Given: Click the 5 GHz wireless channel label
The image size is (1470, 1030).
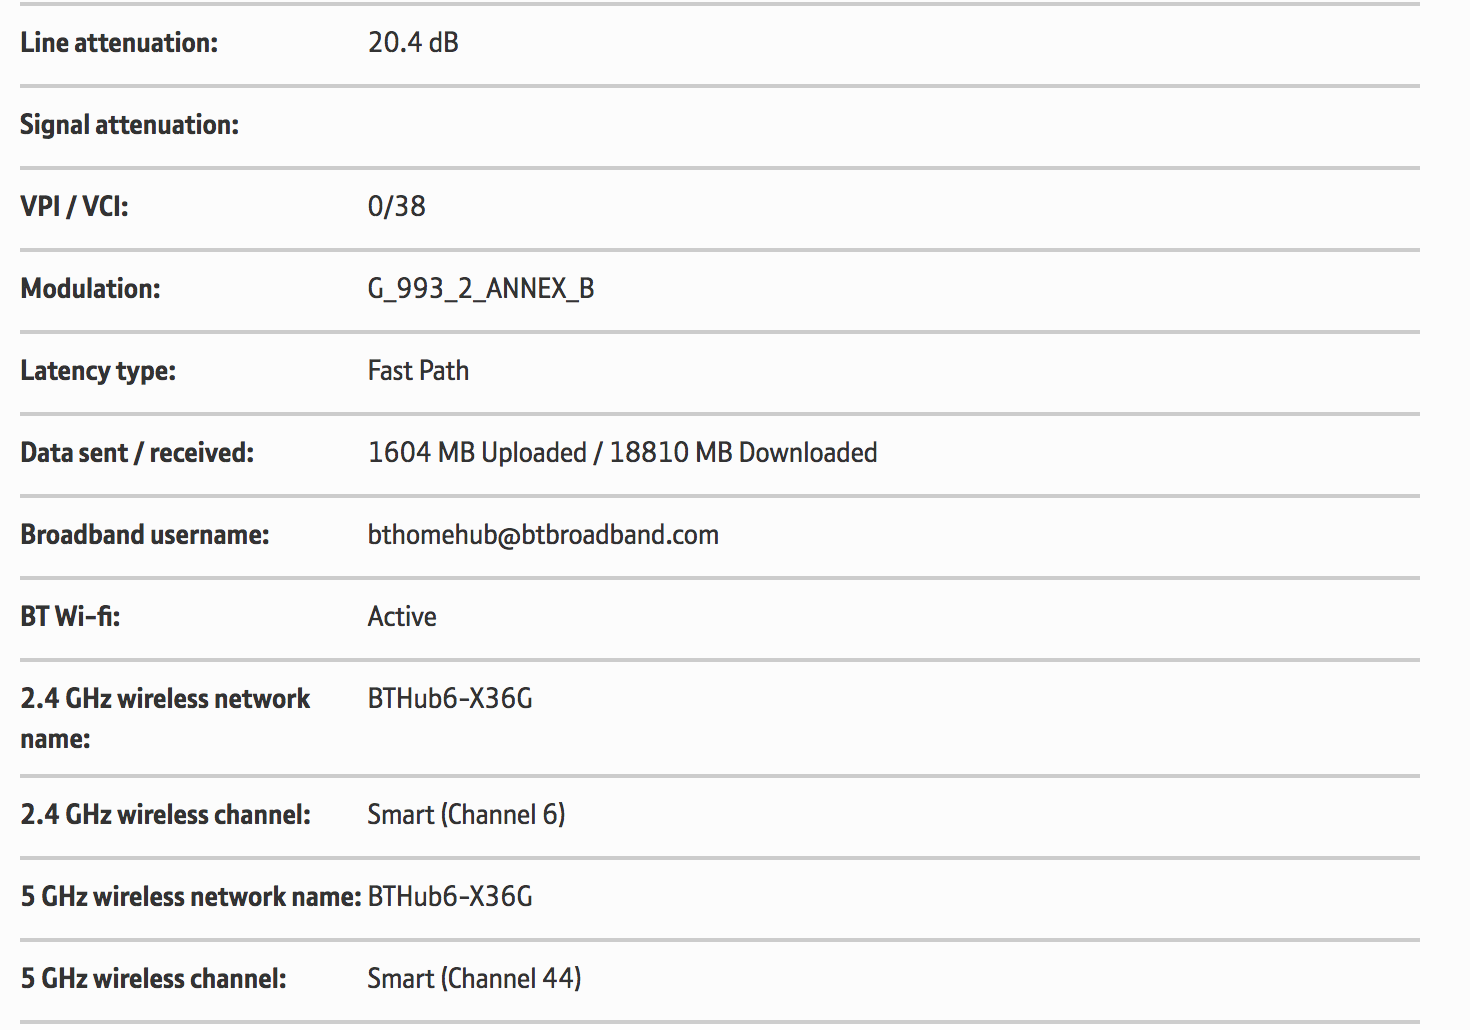Looking at the screenshot, I should pos(153,979).
